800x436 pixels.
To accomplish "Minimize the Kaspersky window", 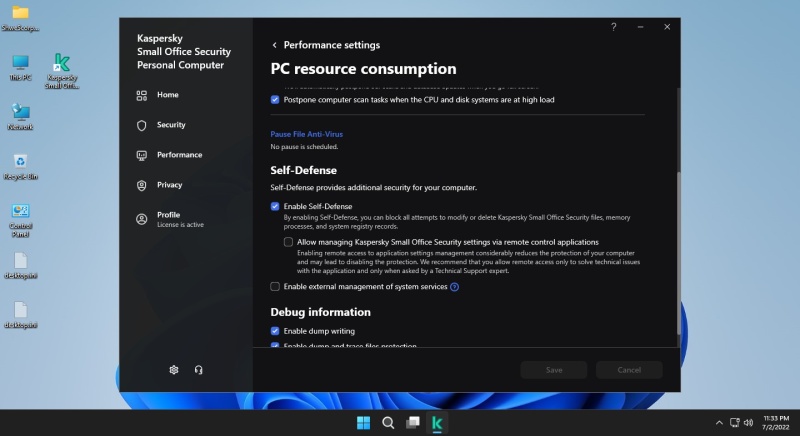I will point(640,27).
